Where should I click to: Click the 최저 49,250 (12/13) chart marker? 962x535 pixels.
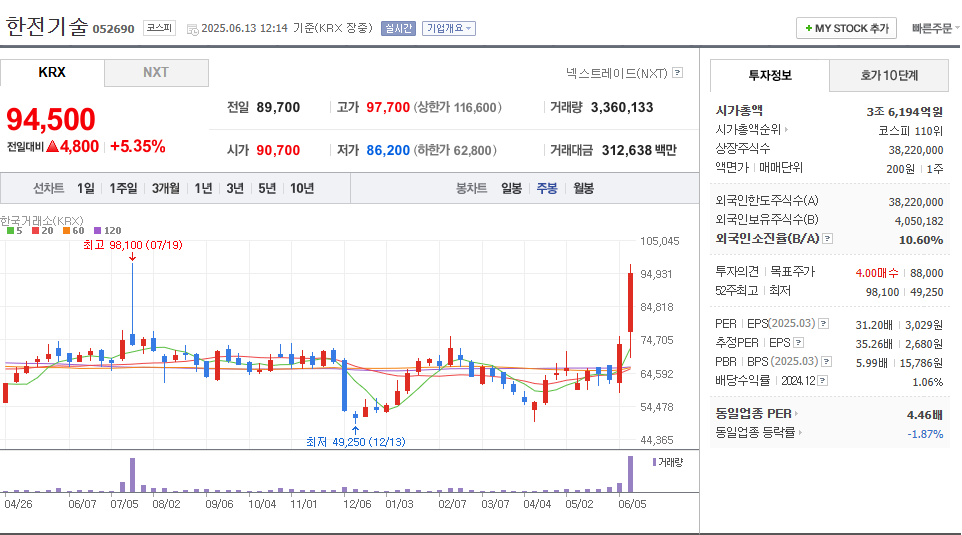coord(356,442)
